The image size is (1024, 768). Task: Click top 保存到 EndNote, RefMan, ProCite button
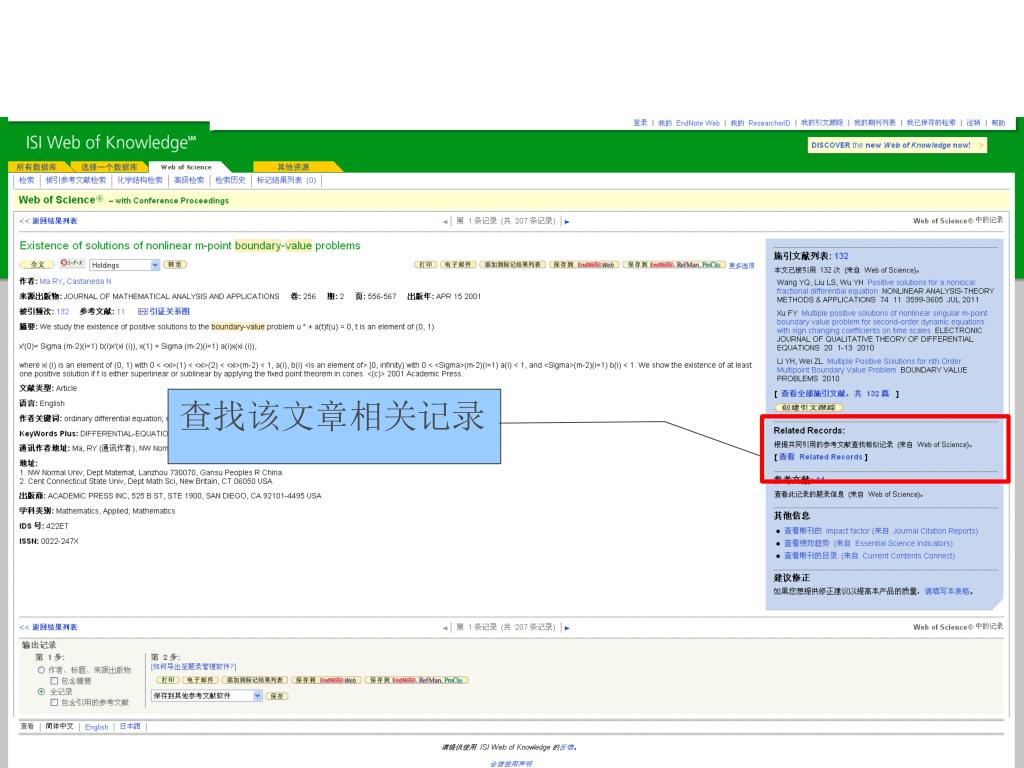(x=674, y=264)
